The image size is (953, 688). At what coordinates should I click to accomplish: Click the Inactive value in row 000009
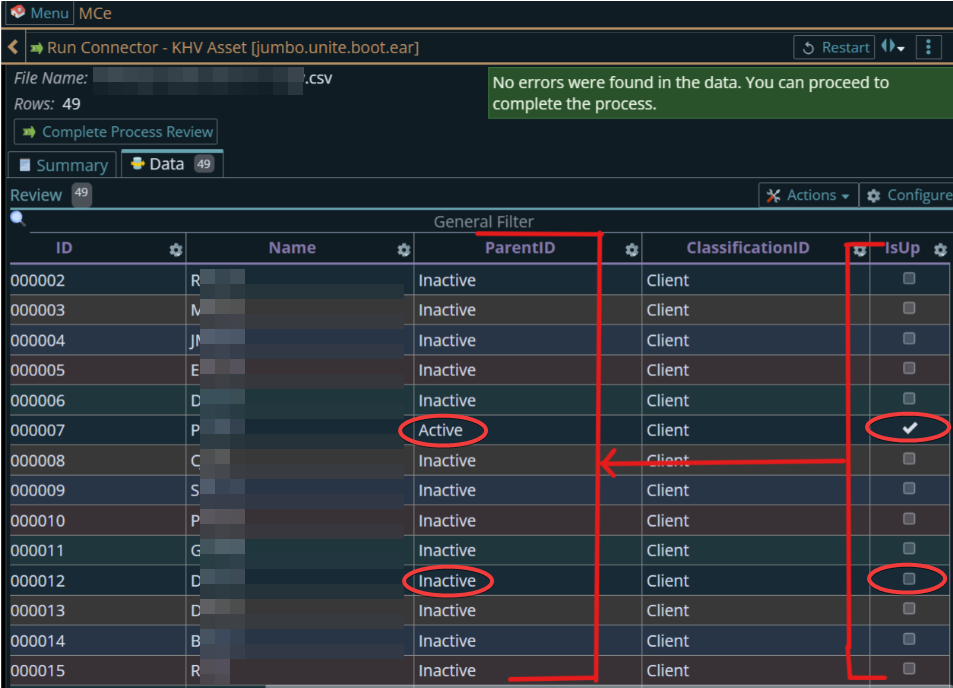447,490
